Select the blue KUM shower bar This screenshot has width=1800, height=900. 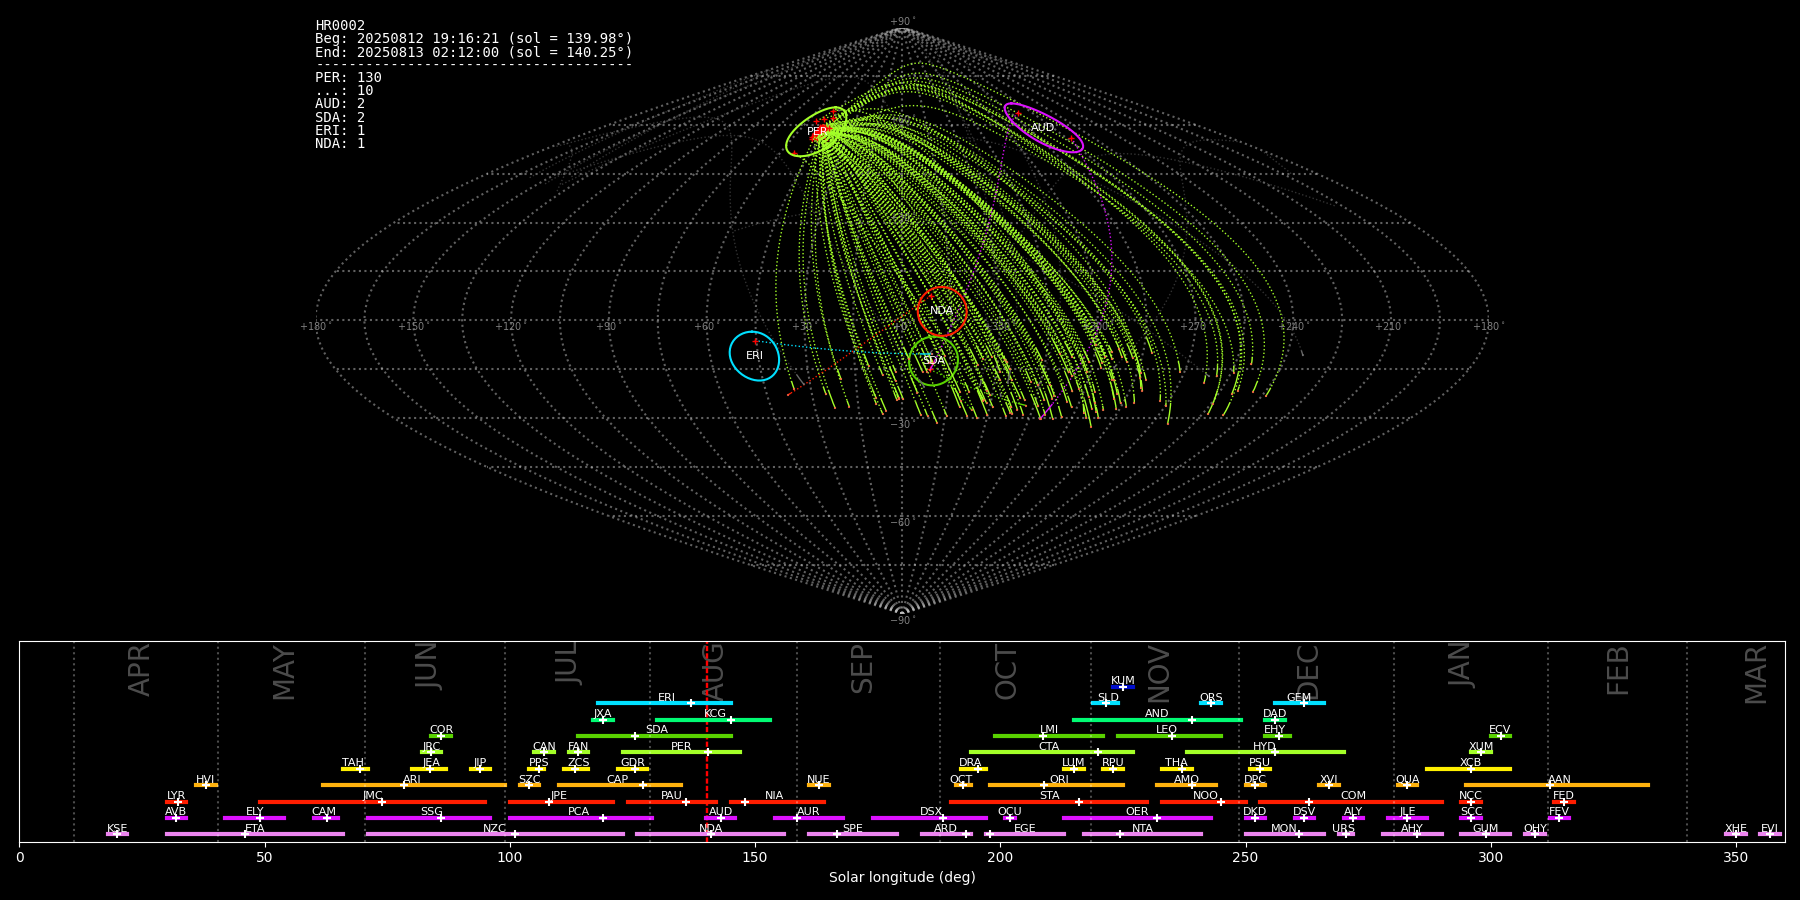1123,687
